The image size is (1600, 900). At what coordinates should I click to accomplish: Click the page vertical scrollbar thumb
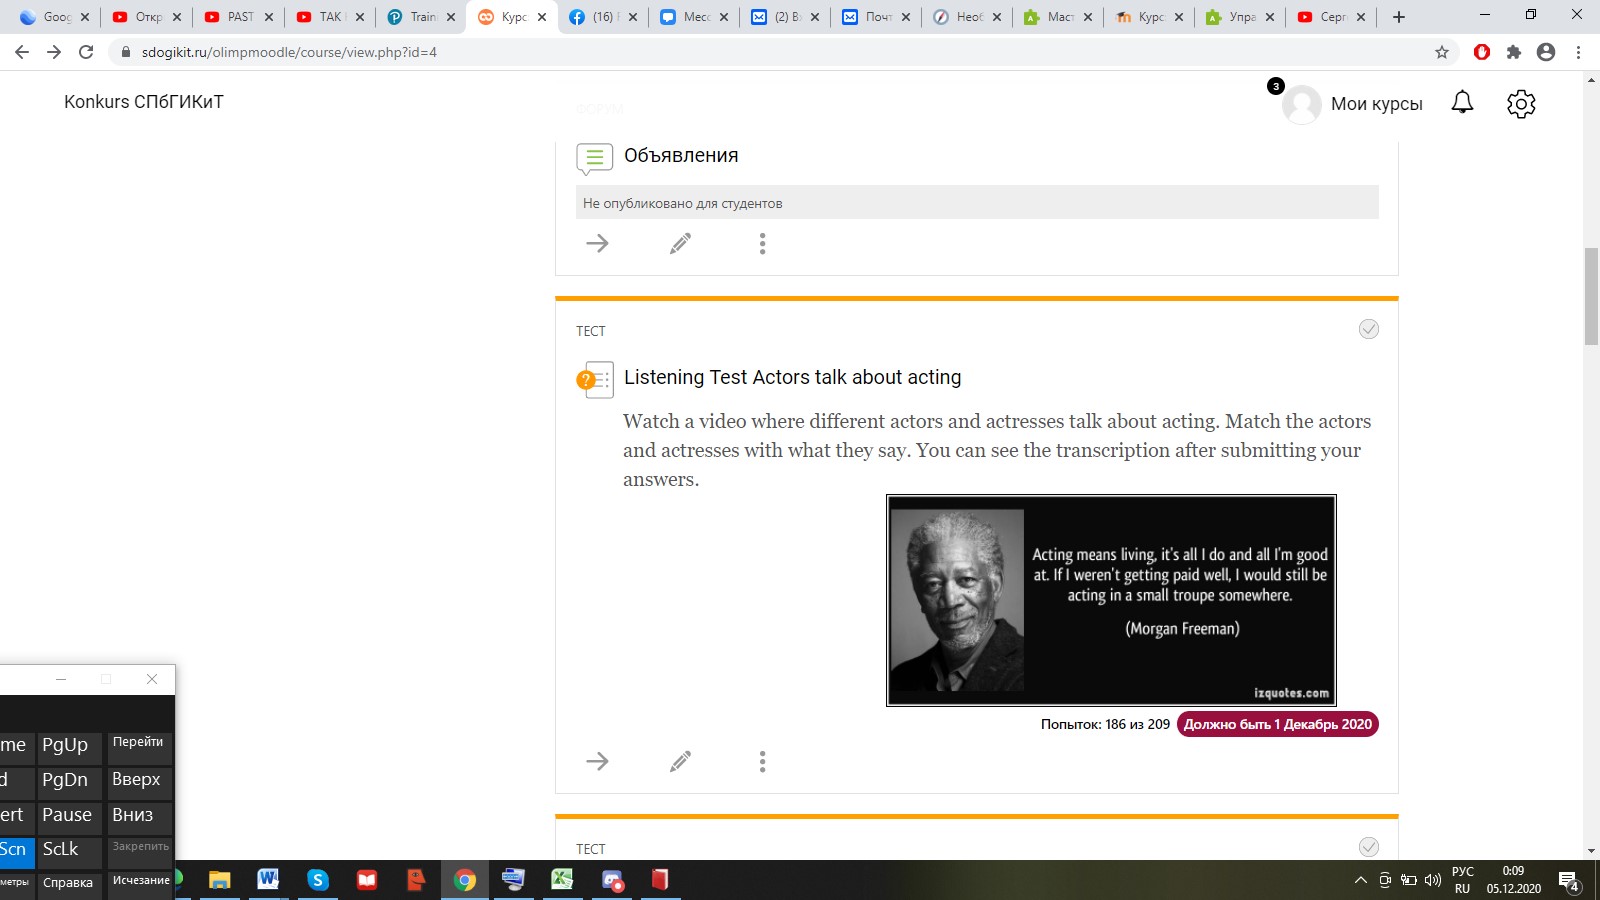(1591, 295)
